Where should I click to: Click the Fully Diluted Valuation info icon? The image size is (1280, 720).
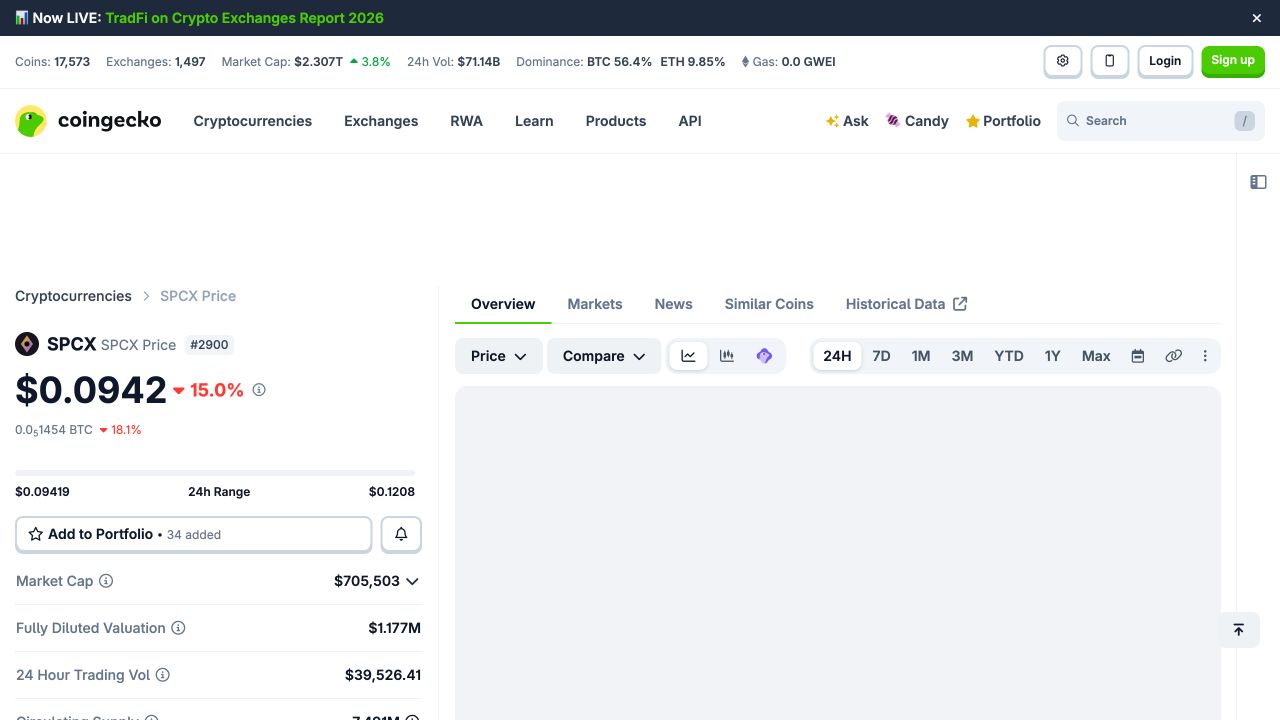tap(178, 628)
